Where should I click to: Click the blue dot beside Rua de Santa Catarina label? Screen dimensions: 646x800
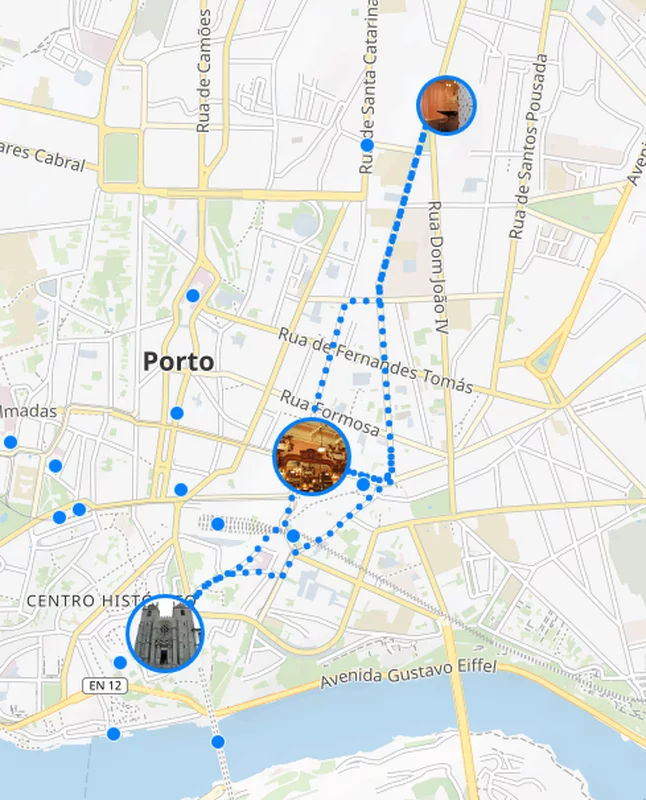367,146
